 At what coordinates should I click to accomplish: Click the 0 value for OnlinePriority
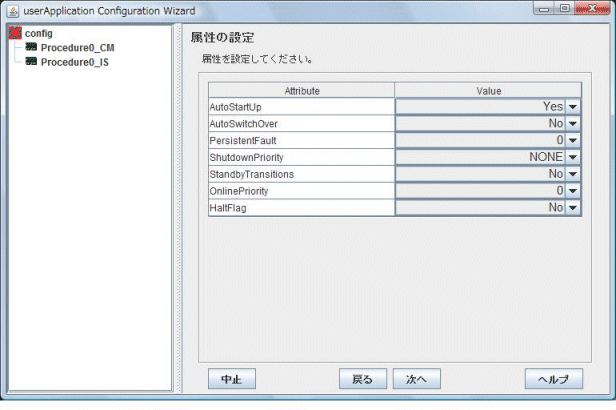click(560, 190)
